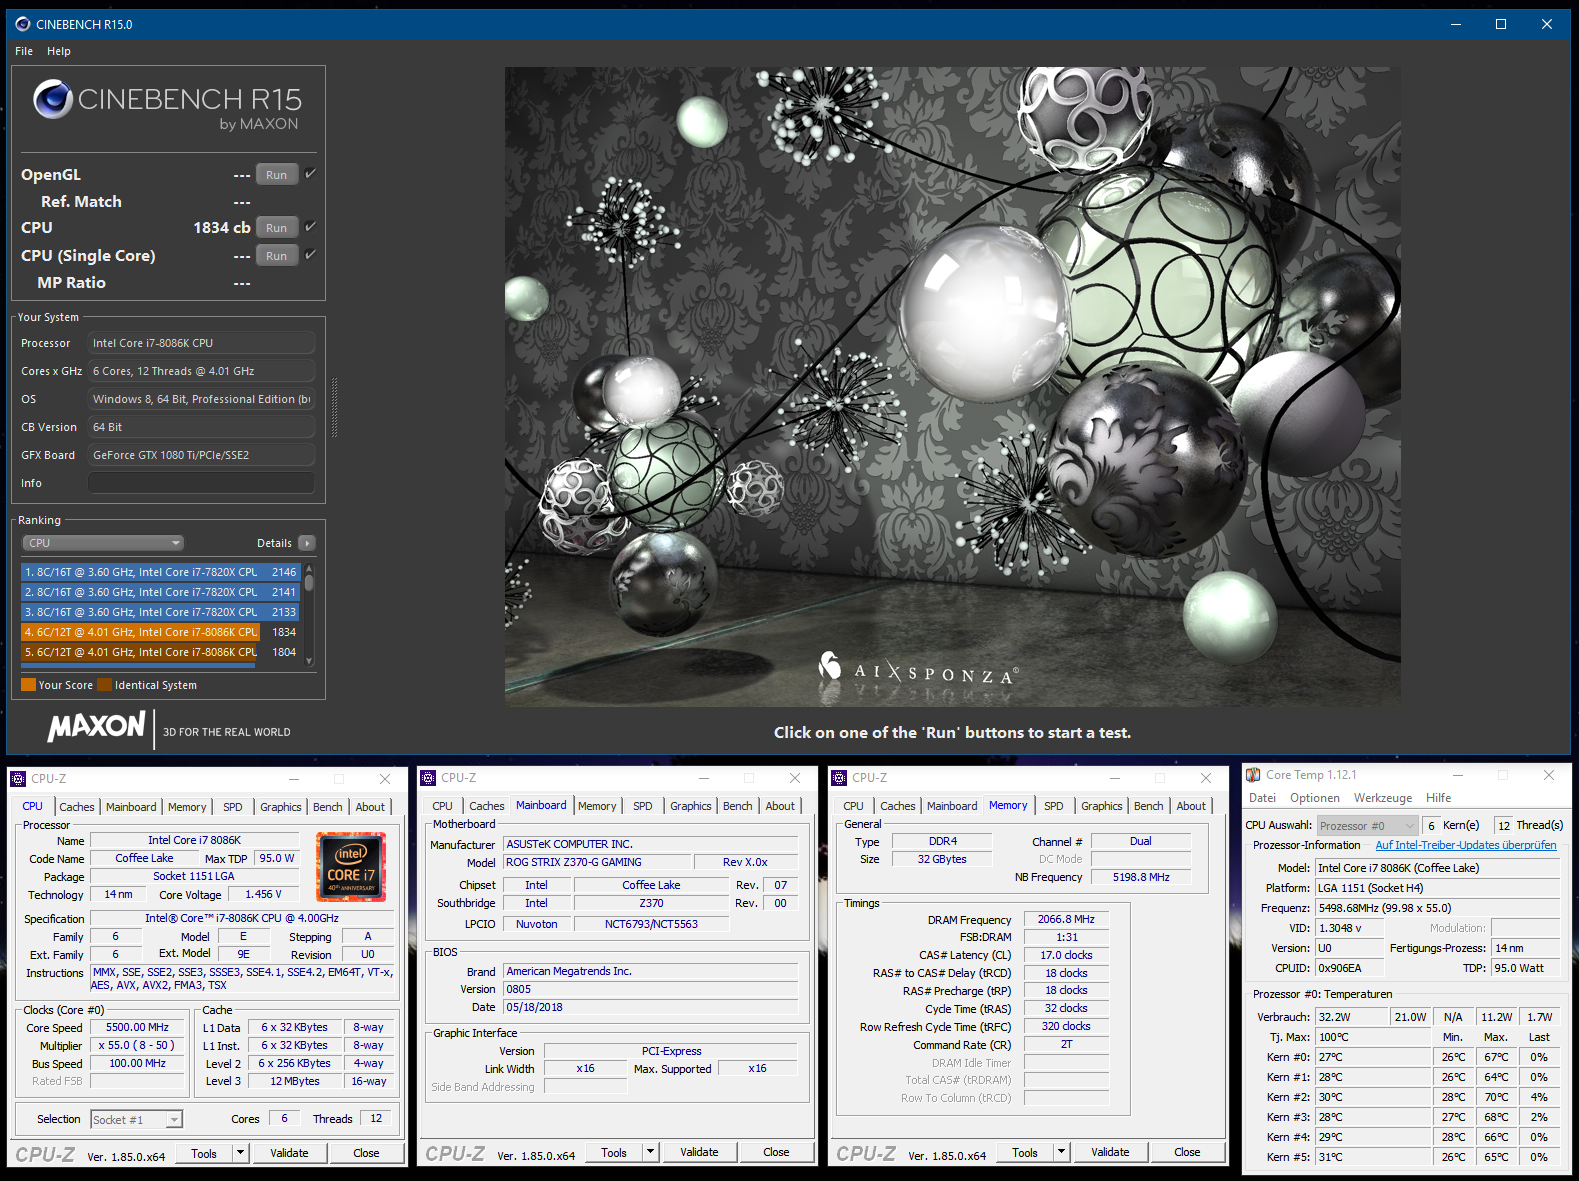Open ranking Details arrow button

pos(307,543)
